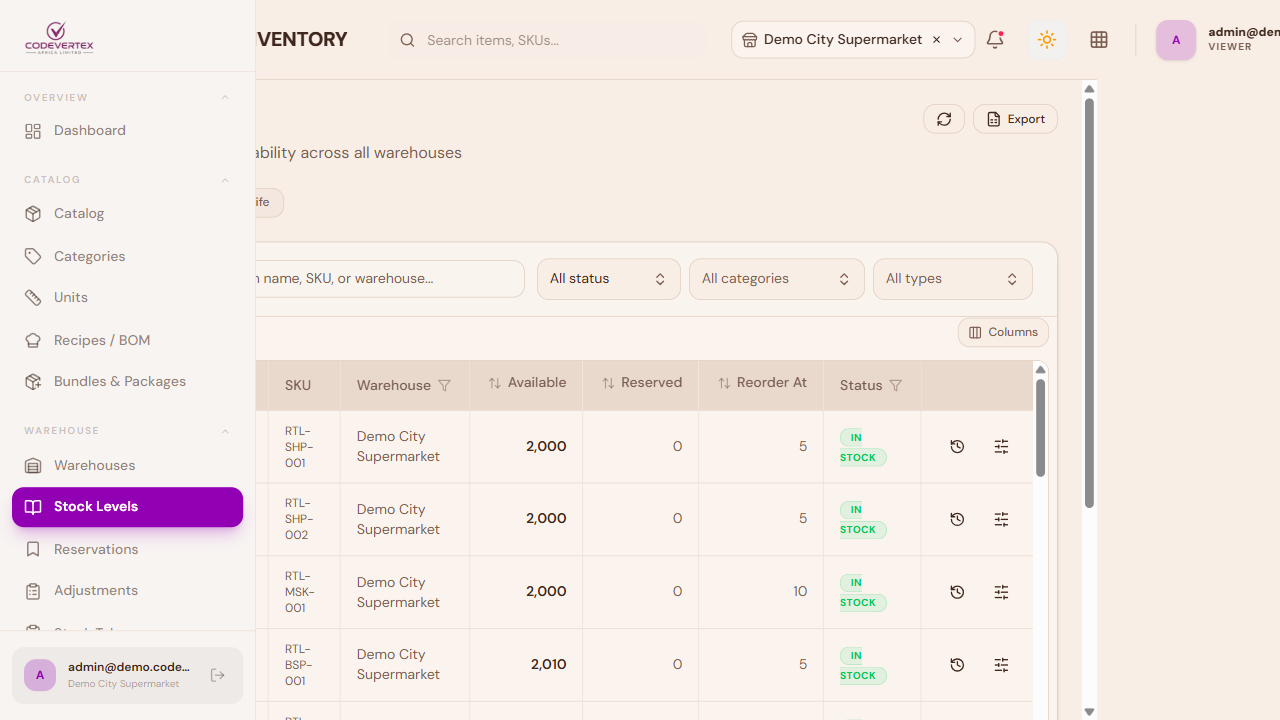Navigate to Recipes / BOM
Viewport: 1280px width, 720px height.
pyautogui.click(x=127, y=341)
